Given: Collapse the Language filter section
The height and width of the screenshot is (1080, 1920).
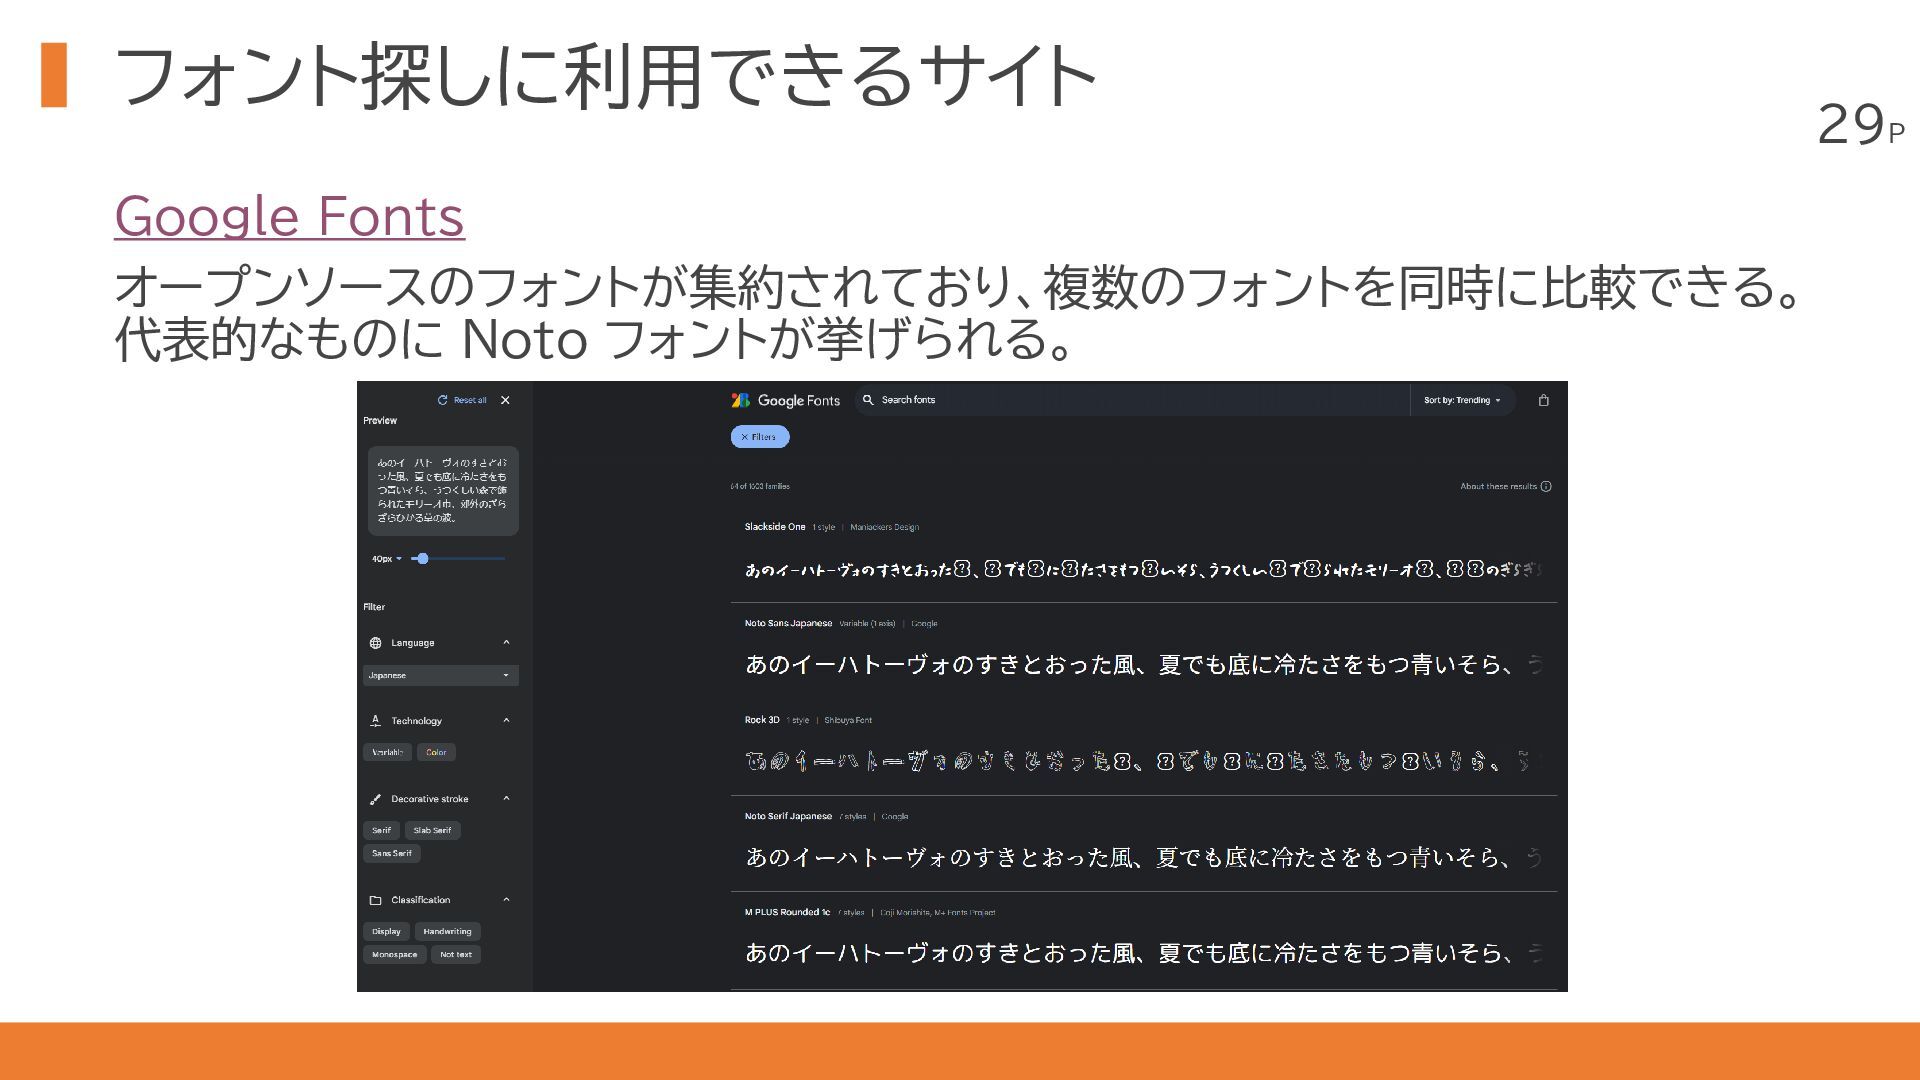Looking at the screenshot, I should pos(506,642).
